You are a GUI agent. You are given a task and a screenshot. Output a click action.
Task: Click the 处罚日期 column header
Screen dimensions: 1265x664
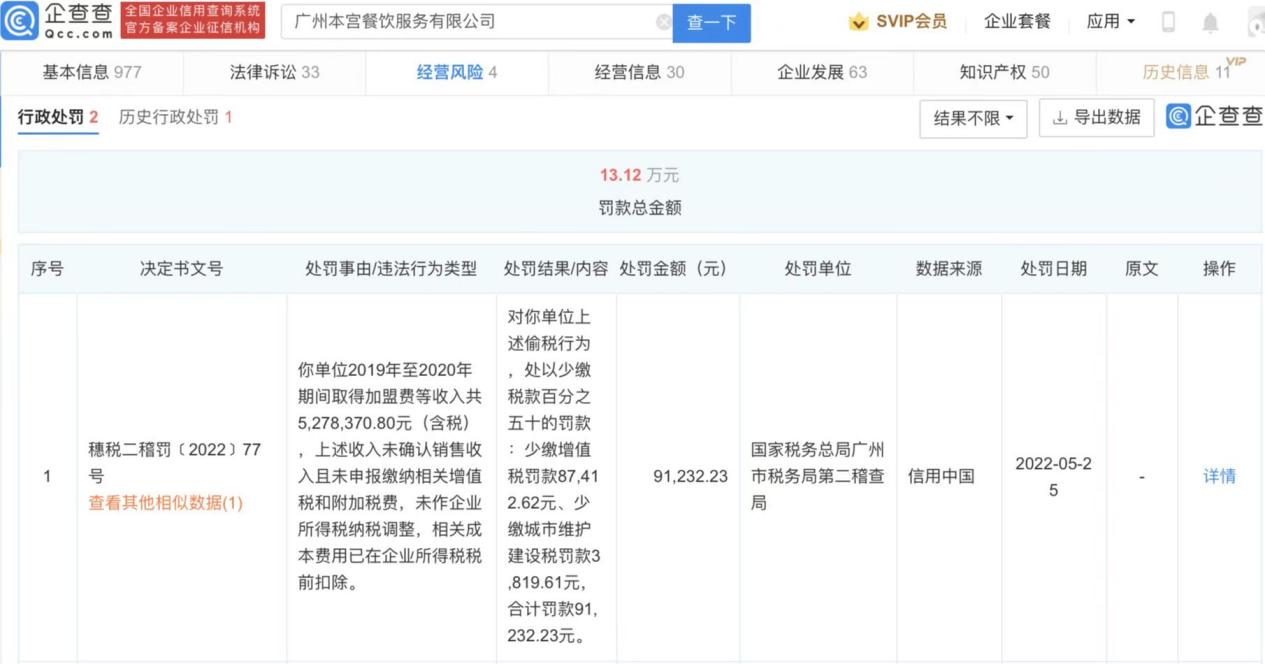[x=1053, y=268]
